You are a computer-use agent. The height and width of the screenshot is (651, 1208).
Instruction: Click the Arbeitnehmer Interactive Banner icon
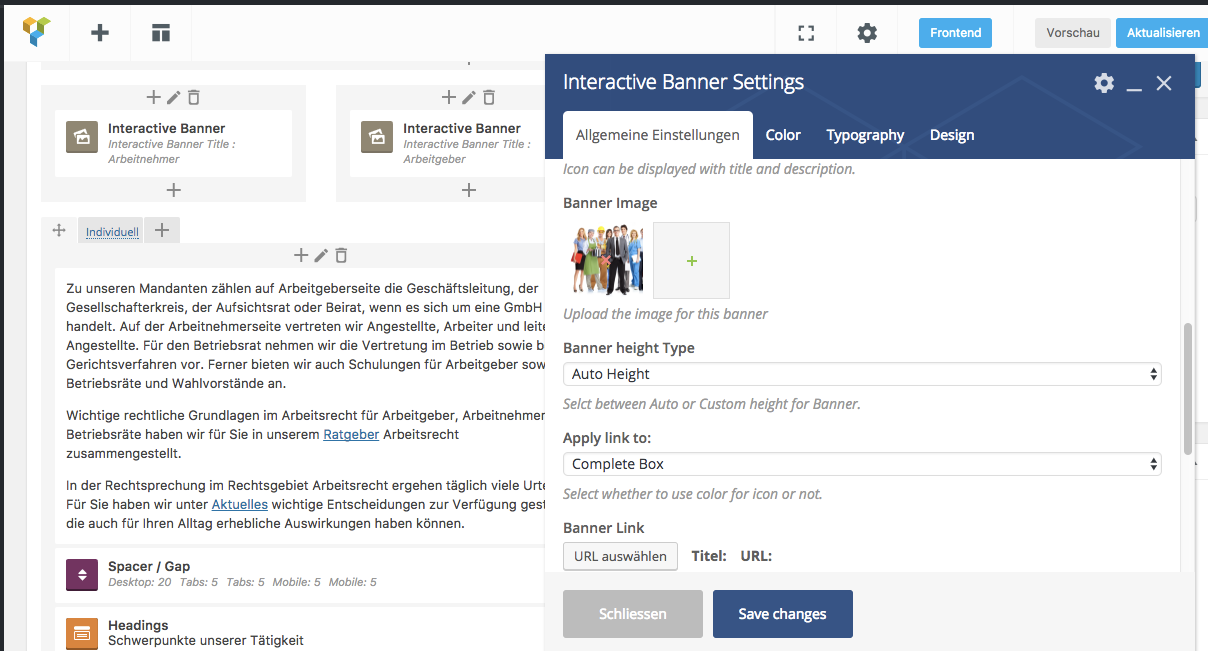point(81,137)
